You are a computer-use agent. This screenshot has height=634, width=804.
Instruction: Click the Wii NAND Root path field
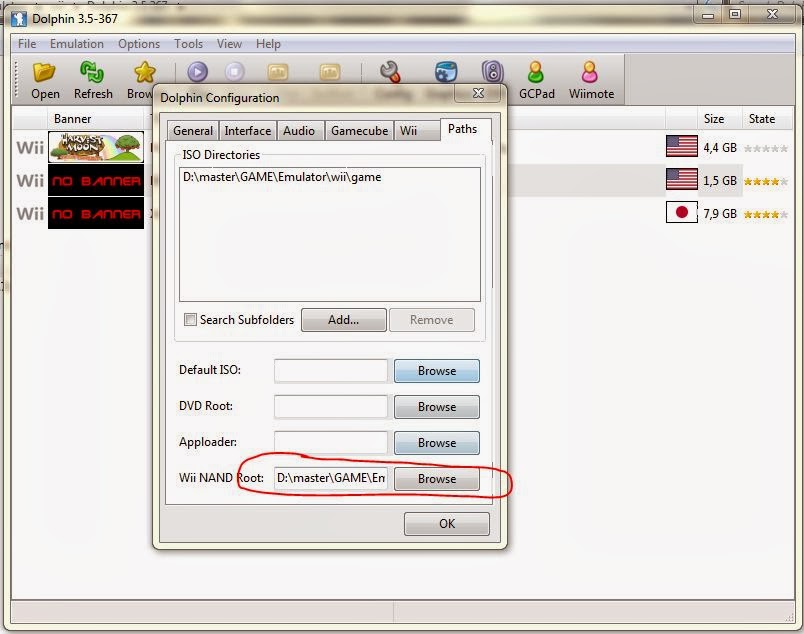click(x=331, y=479)
